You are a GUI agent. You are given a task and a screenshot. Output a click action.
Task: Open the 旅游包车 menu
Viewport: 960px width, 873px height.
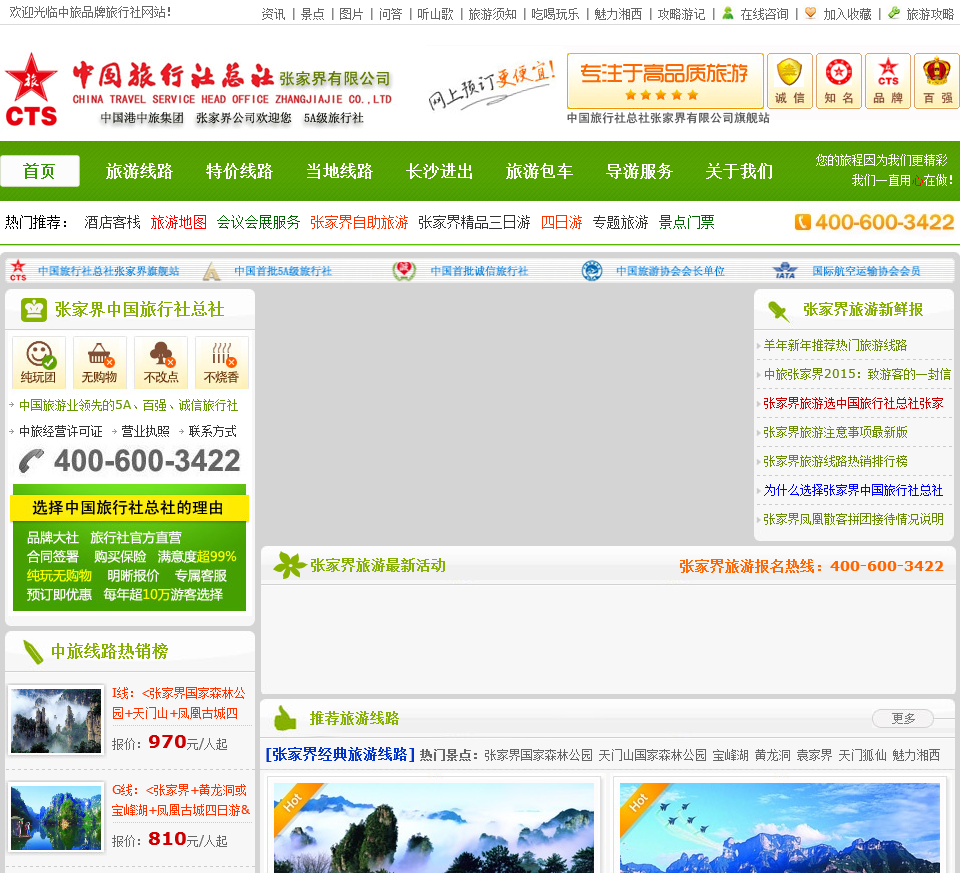pos(539,171)
